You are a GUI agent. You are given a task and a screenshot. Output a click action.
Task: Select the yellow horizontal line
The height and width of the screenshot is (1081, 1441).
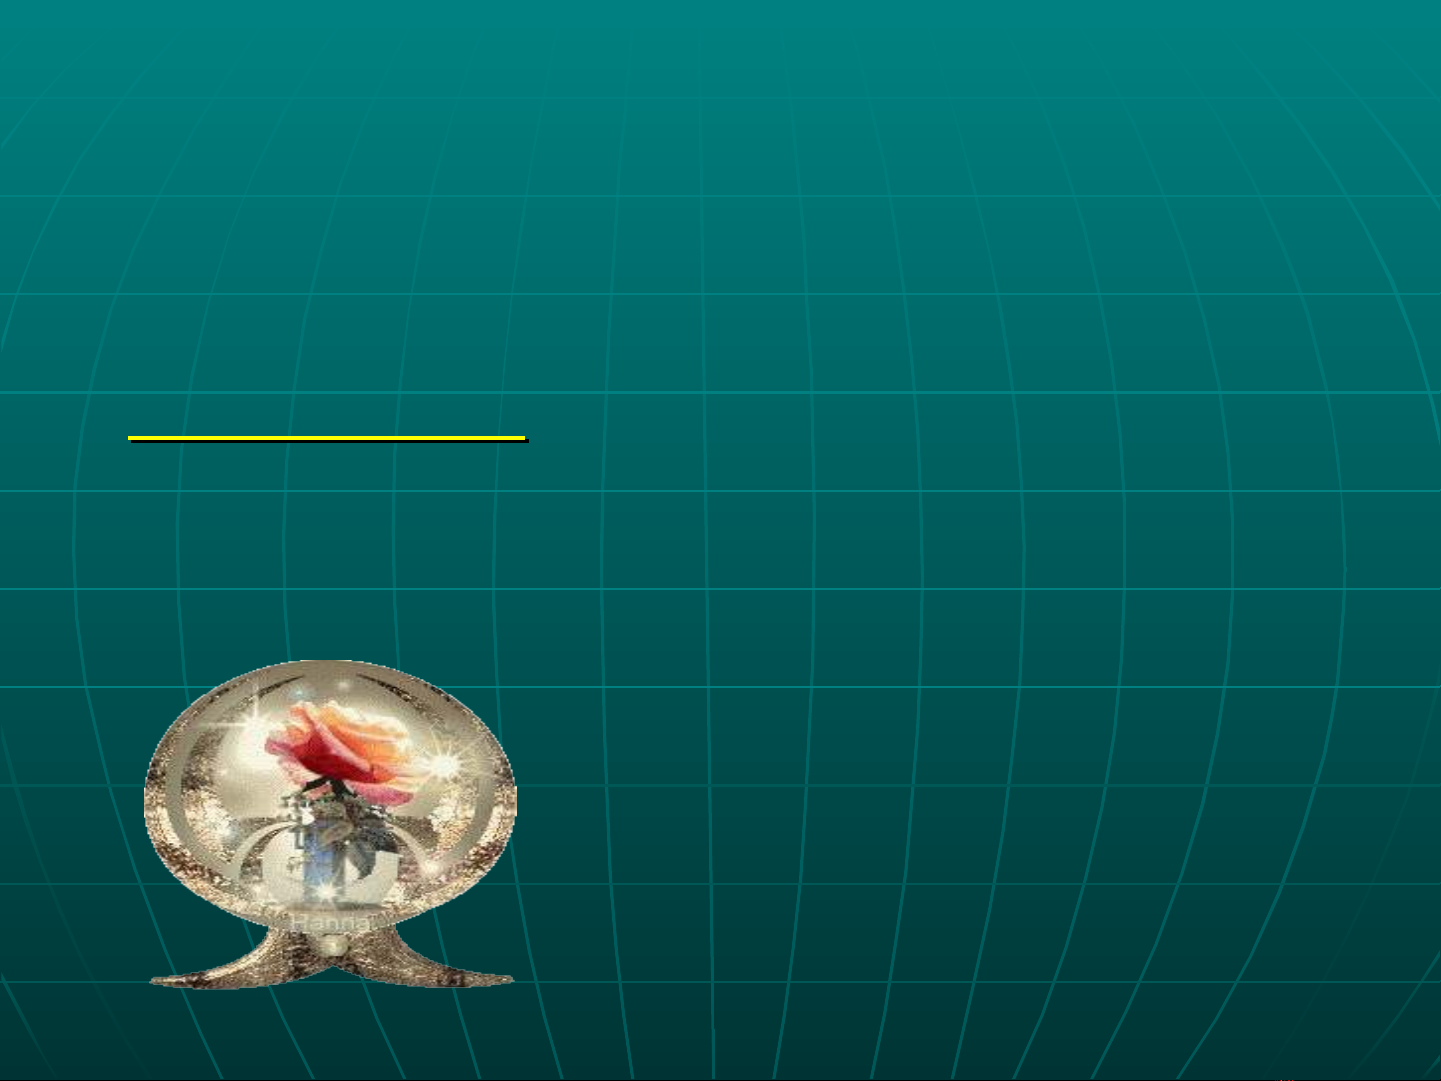click(x=327, y=438)
